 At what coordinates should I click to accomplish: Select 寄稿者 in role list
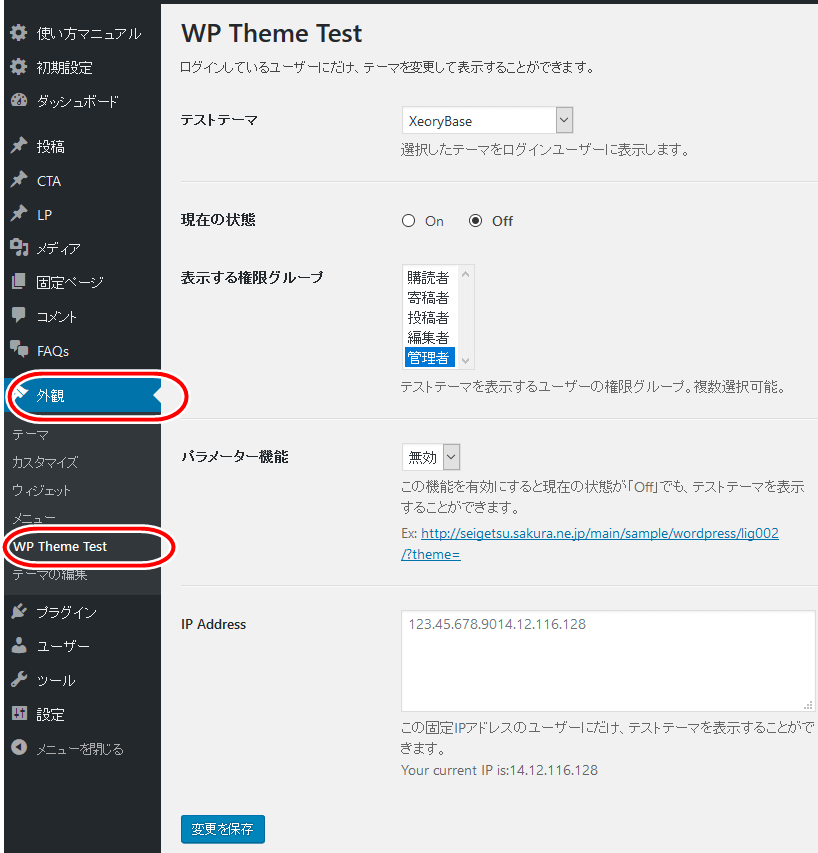429,298
